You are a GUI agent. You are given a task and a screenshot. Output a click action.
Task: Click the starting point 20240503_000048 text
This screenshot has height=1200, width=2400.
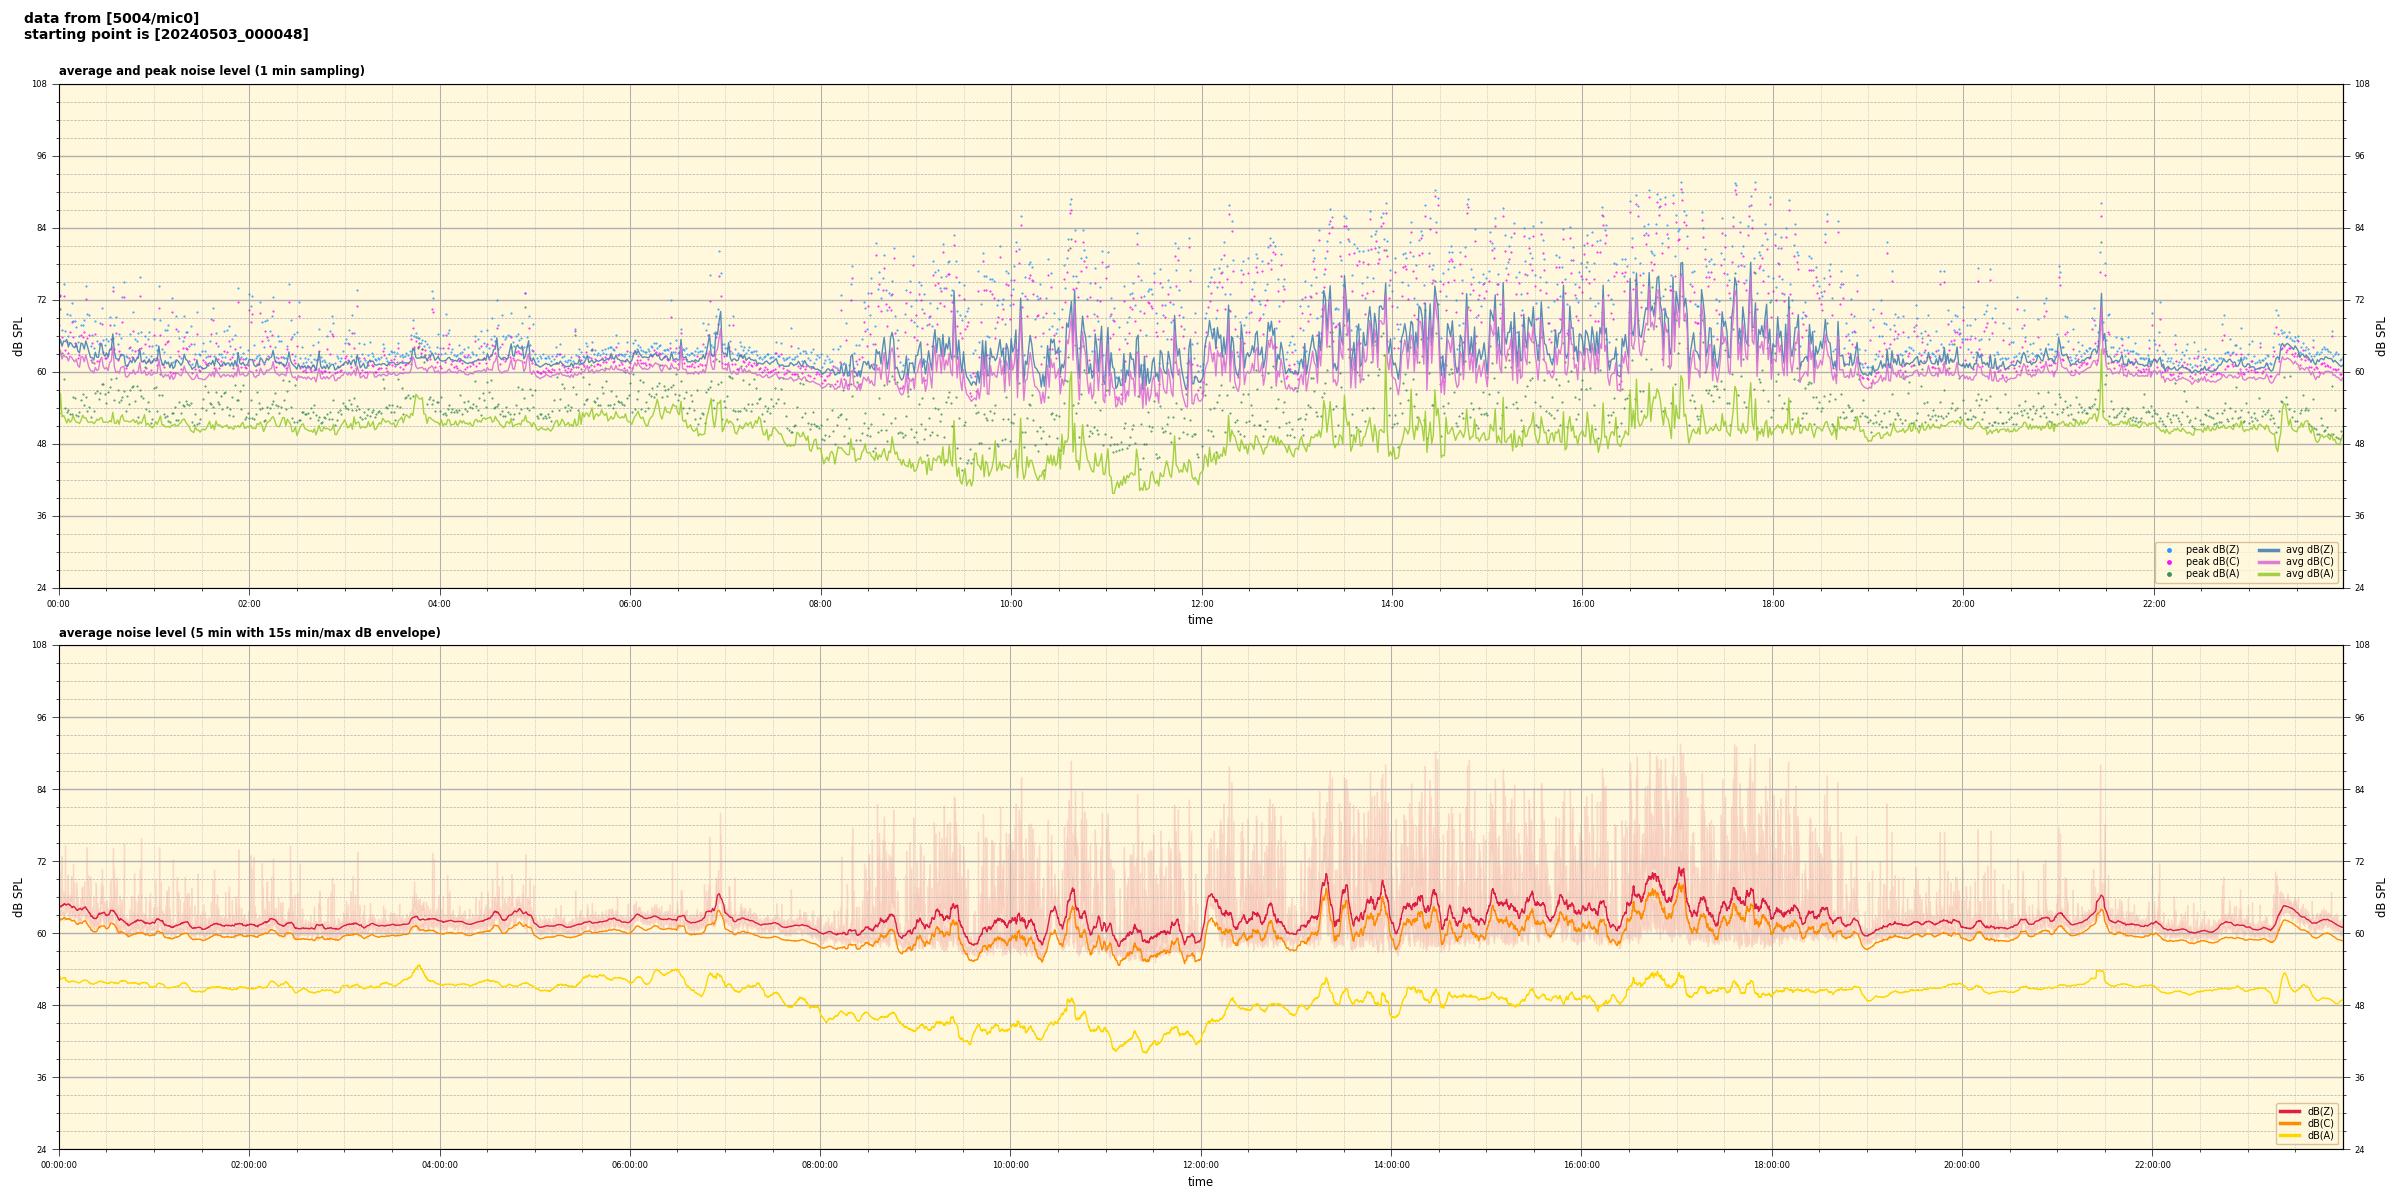pos(166,35)
